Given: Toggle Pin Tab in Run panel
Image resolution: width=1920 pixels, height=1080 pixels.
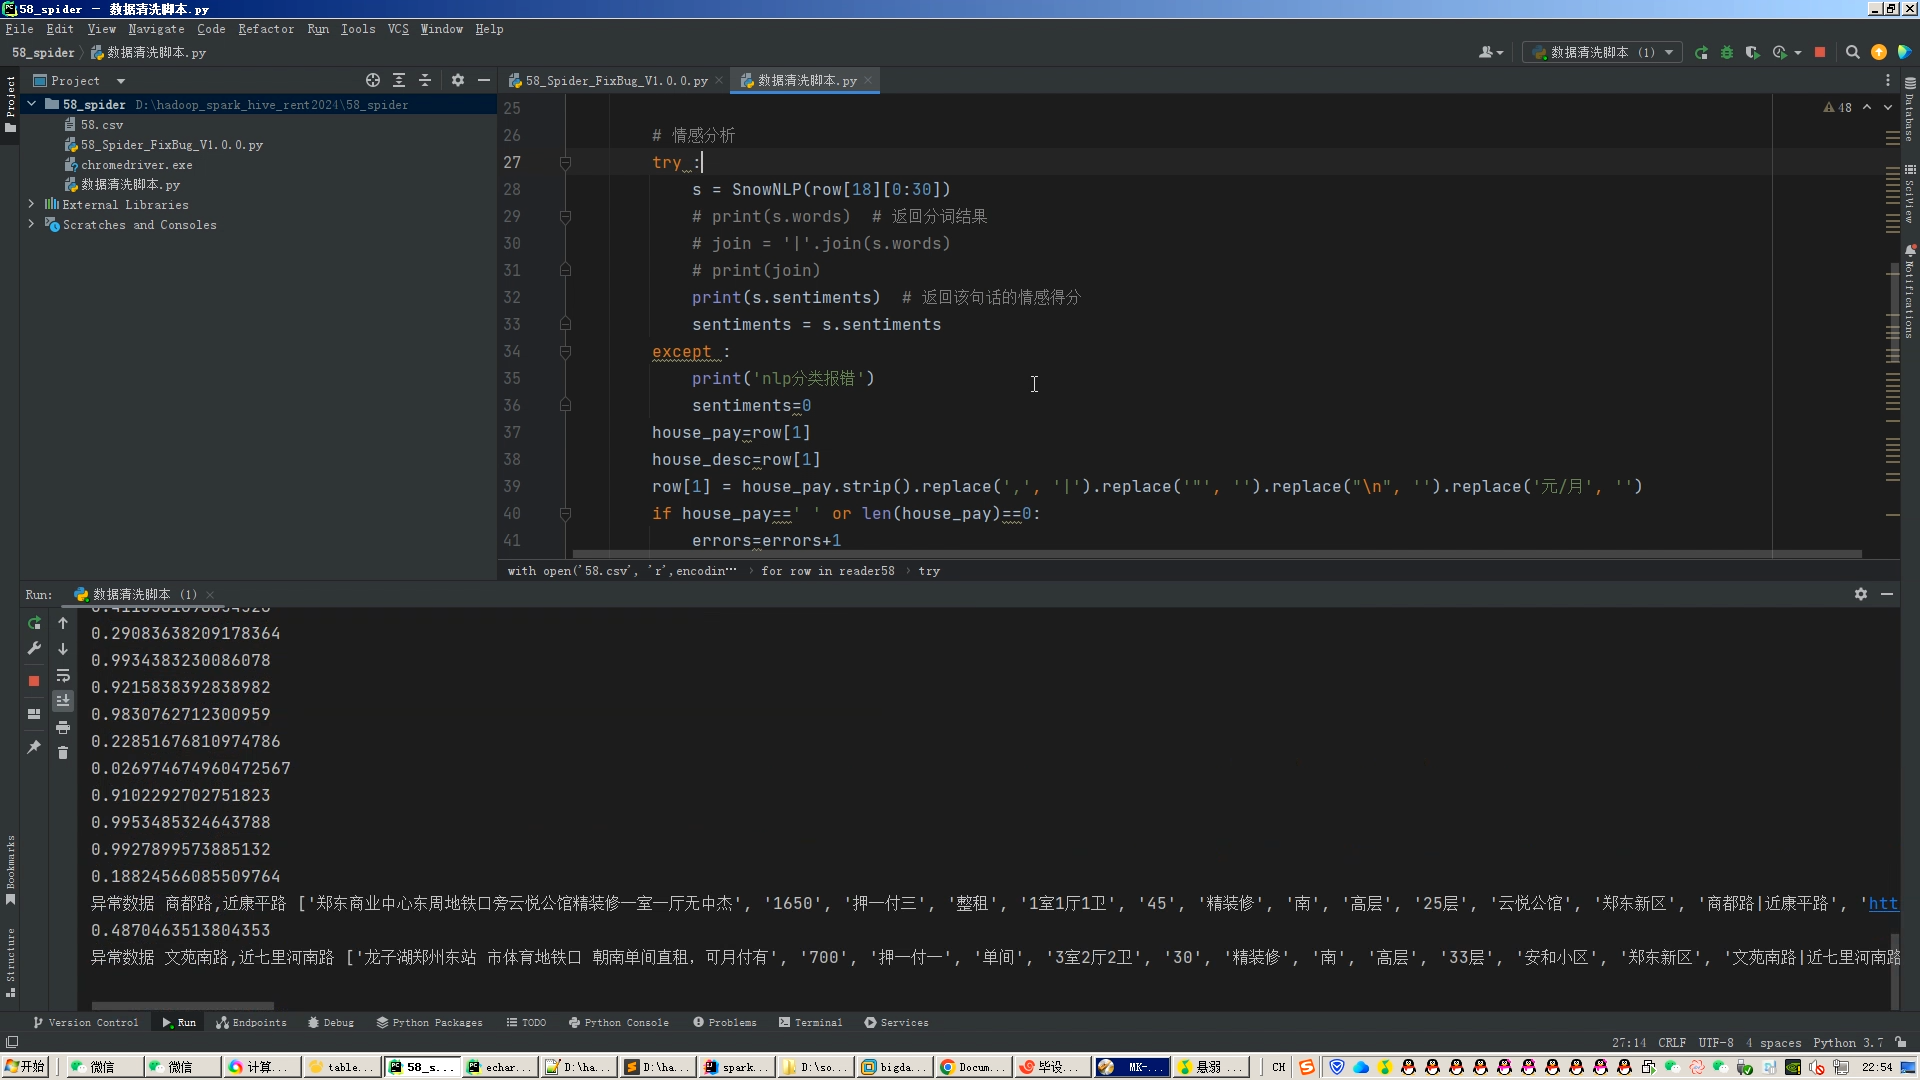Looking at the screenshot, I should click(34, 747).
